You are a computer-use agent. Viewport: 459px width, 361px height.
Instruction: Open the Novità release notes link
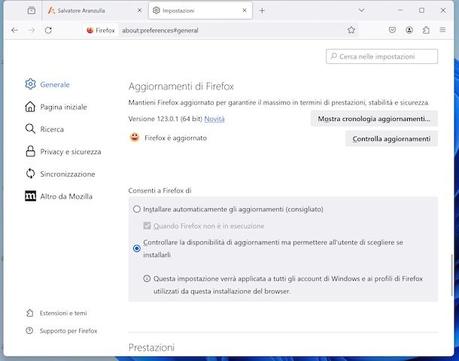point(214,119)
